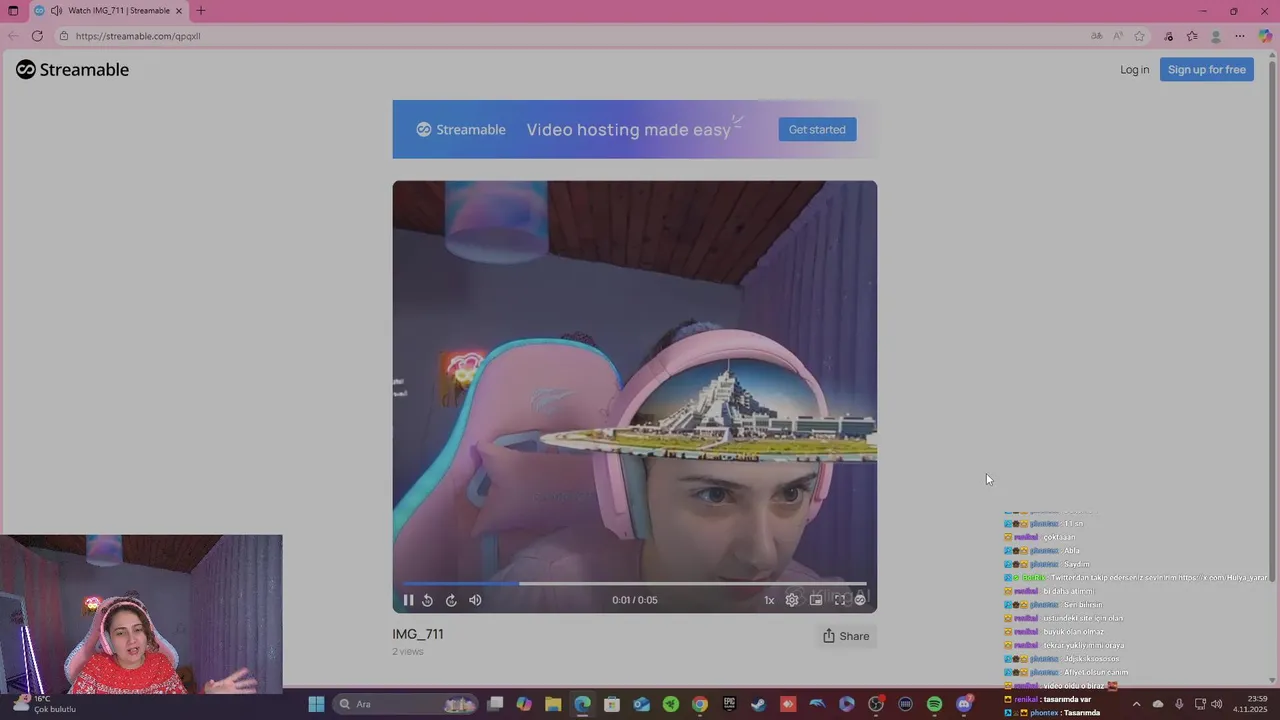The width and height of the screenshot is (1280, 720).
Task: Open Microsoft Store from the taskbar
Action: [x=612, y=704]
